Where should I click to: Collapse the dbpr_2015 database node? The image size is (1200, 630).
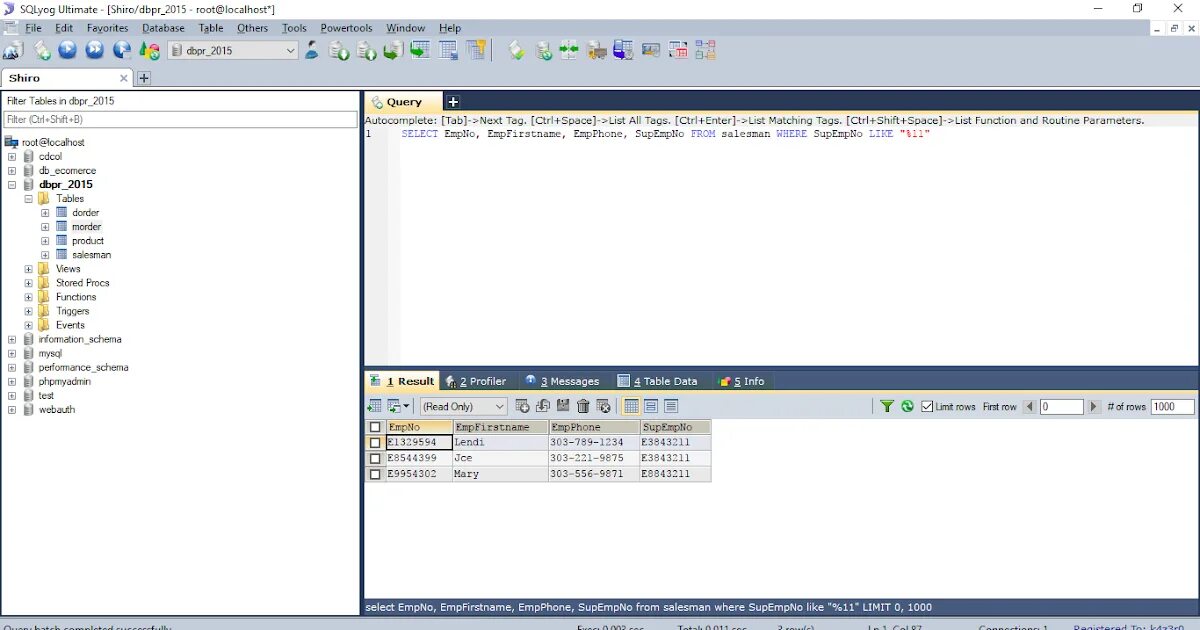[x=12, y=185]
